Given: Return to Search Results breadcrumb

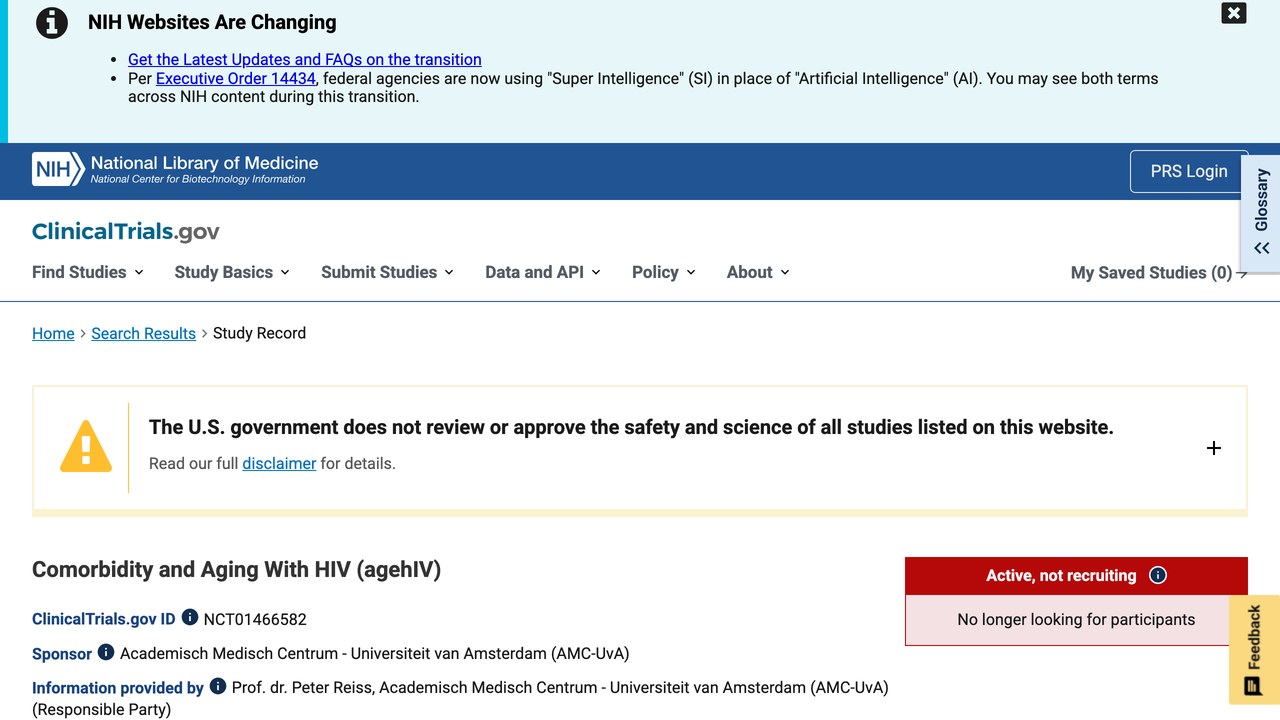Looking at the screenshot, I should (x=143, y=333).
